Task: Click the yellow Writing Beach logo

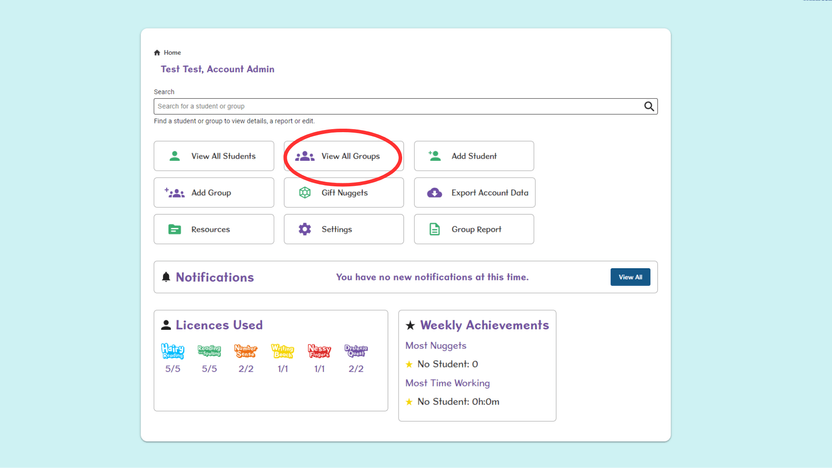Action: click(282, 351)
